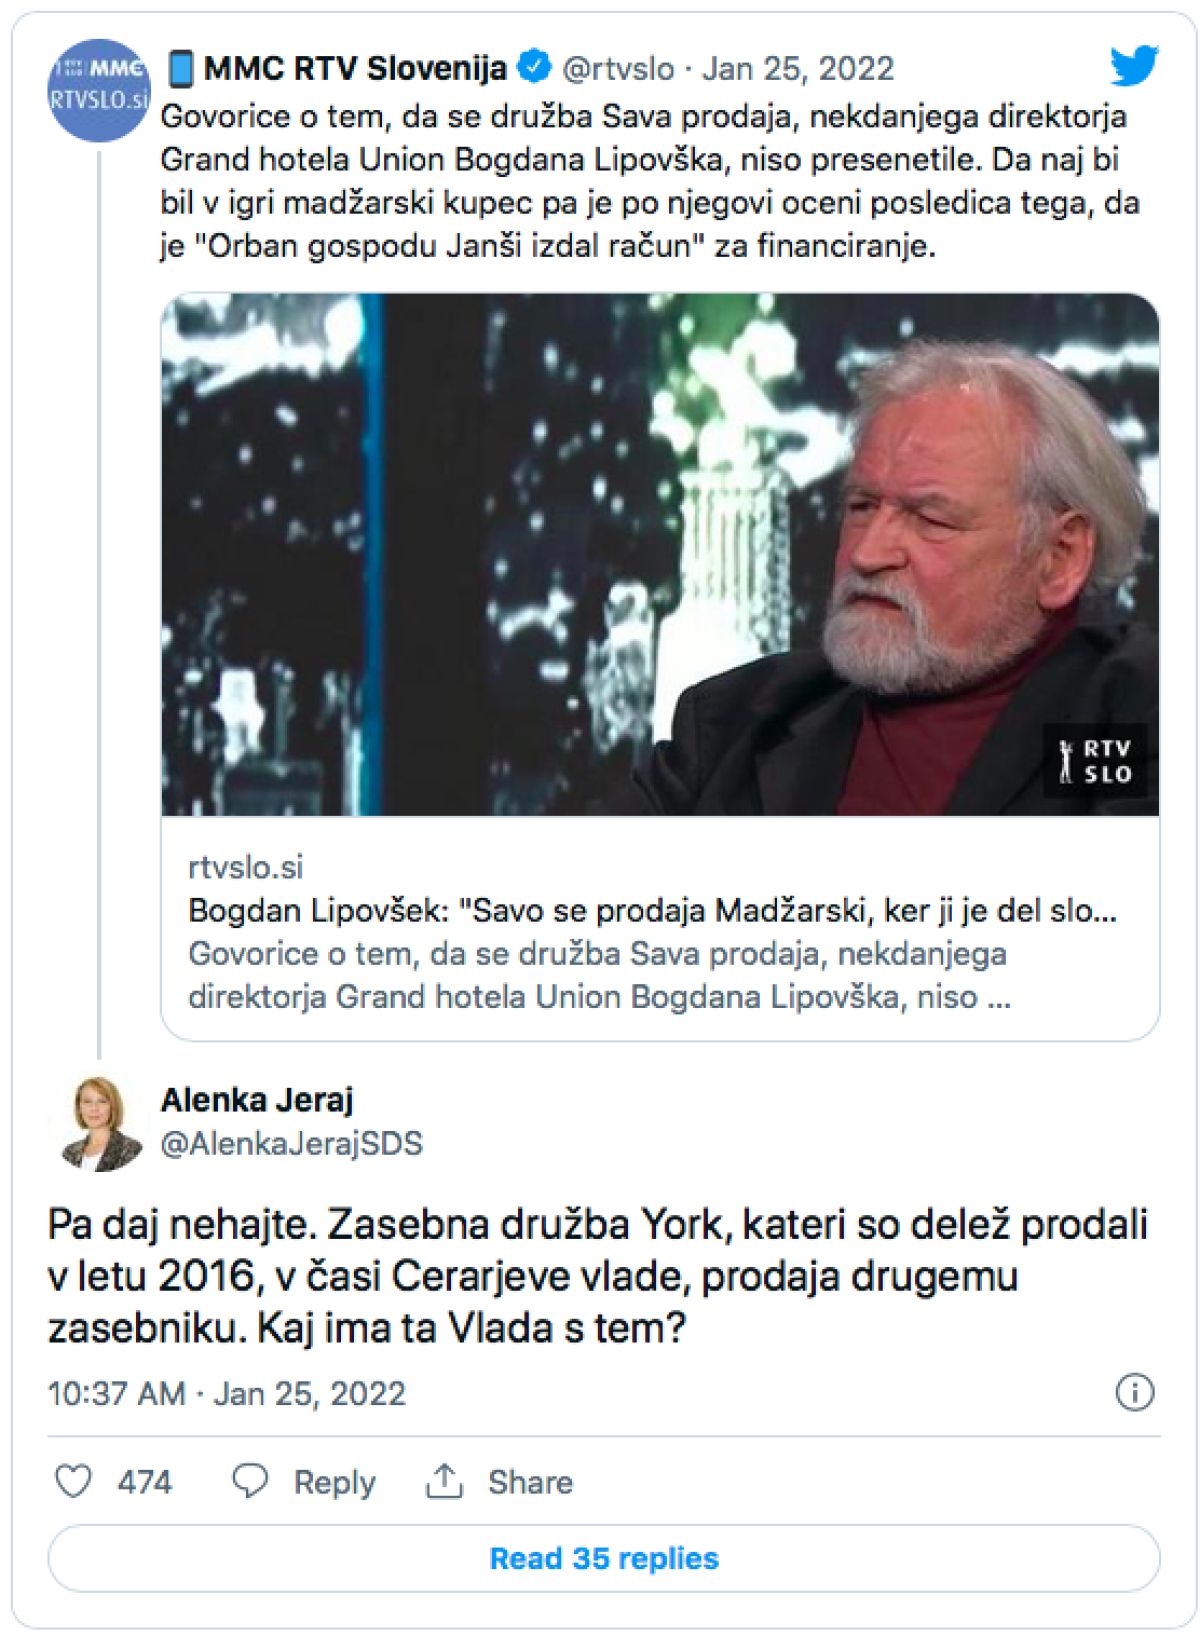Click the blue verified badge
Image resolution: width=1200 pixels, height=1649 pixels.
tap(535, 67)
